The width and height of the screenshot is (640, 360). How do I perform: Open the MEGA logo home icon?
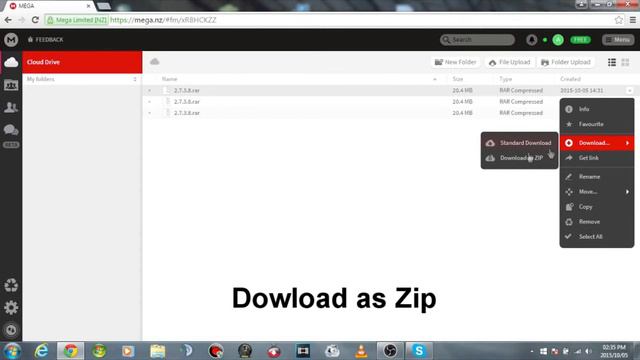pos(11,40)
